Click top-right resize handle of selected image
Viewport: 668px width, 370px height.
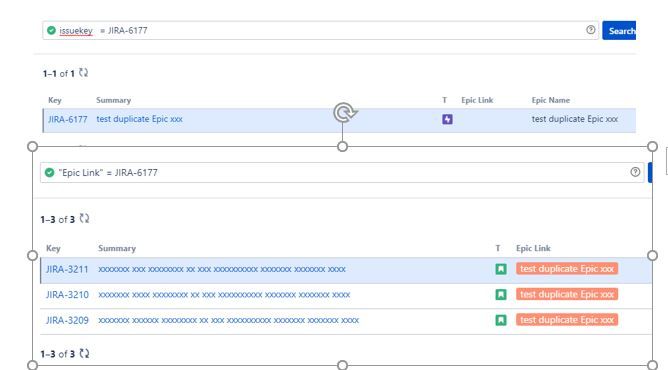coord(652,146)
